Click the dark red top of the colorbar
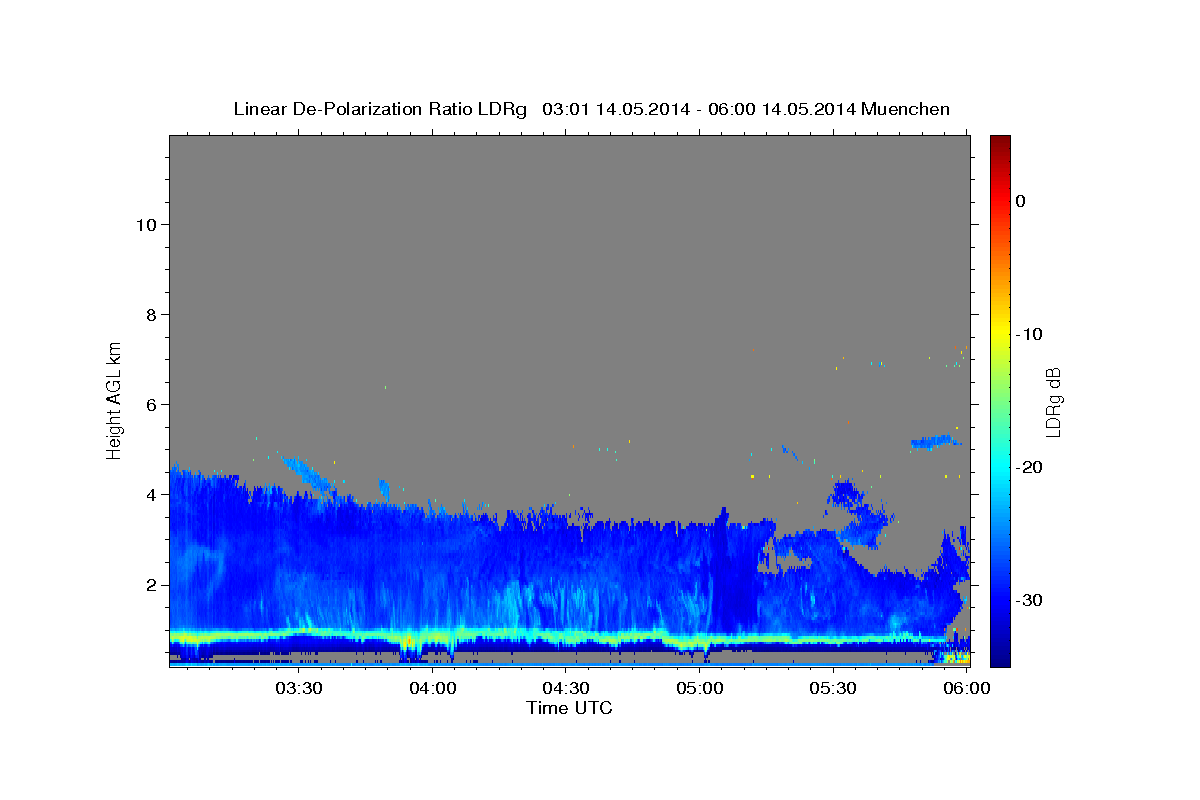Screen dimensions: 1200x800 tap(1000, 142)
